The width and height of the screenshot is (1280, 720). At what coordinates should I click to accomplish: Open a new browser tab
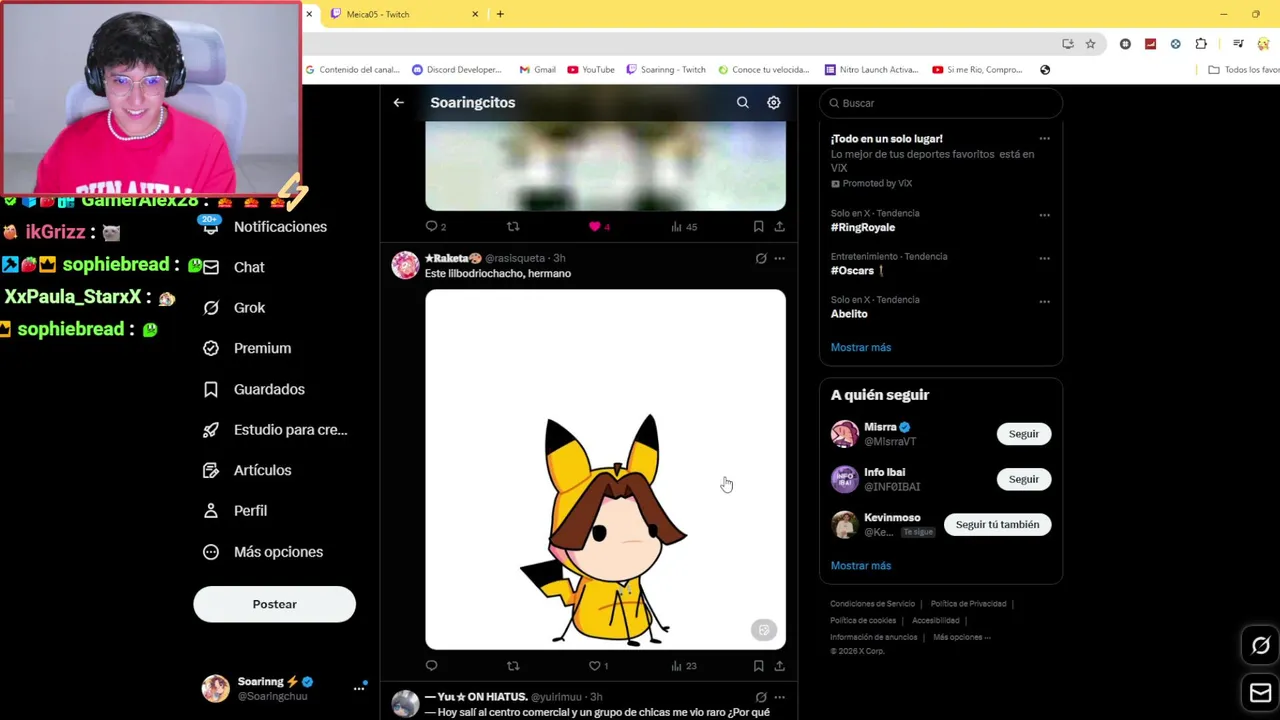[500, 14]
